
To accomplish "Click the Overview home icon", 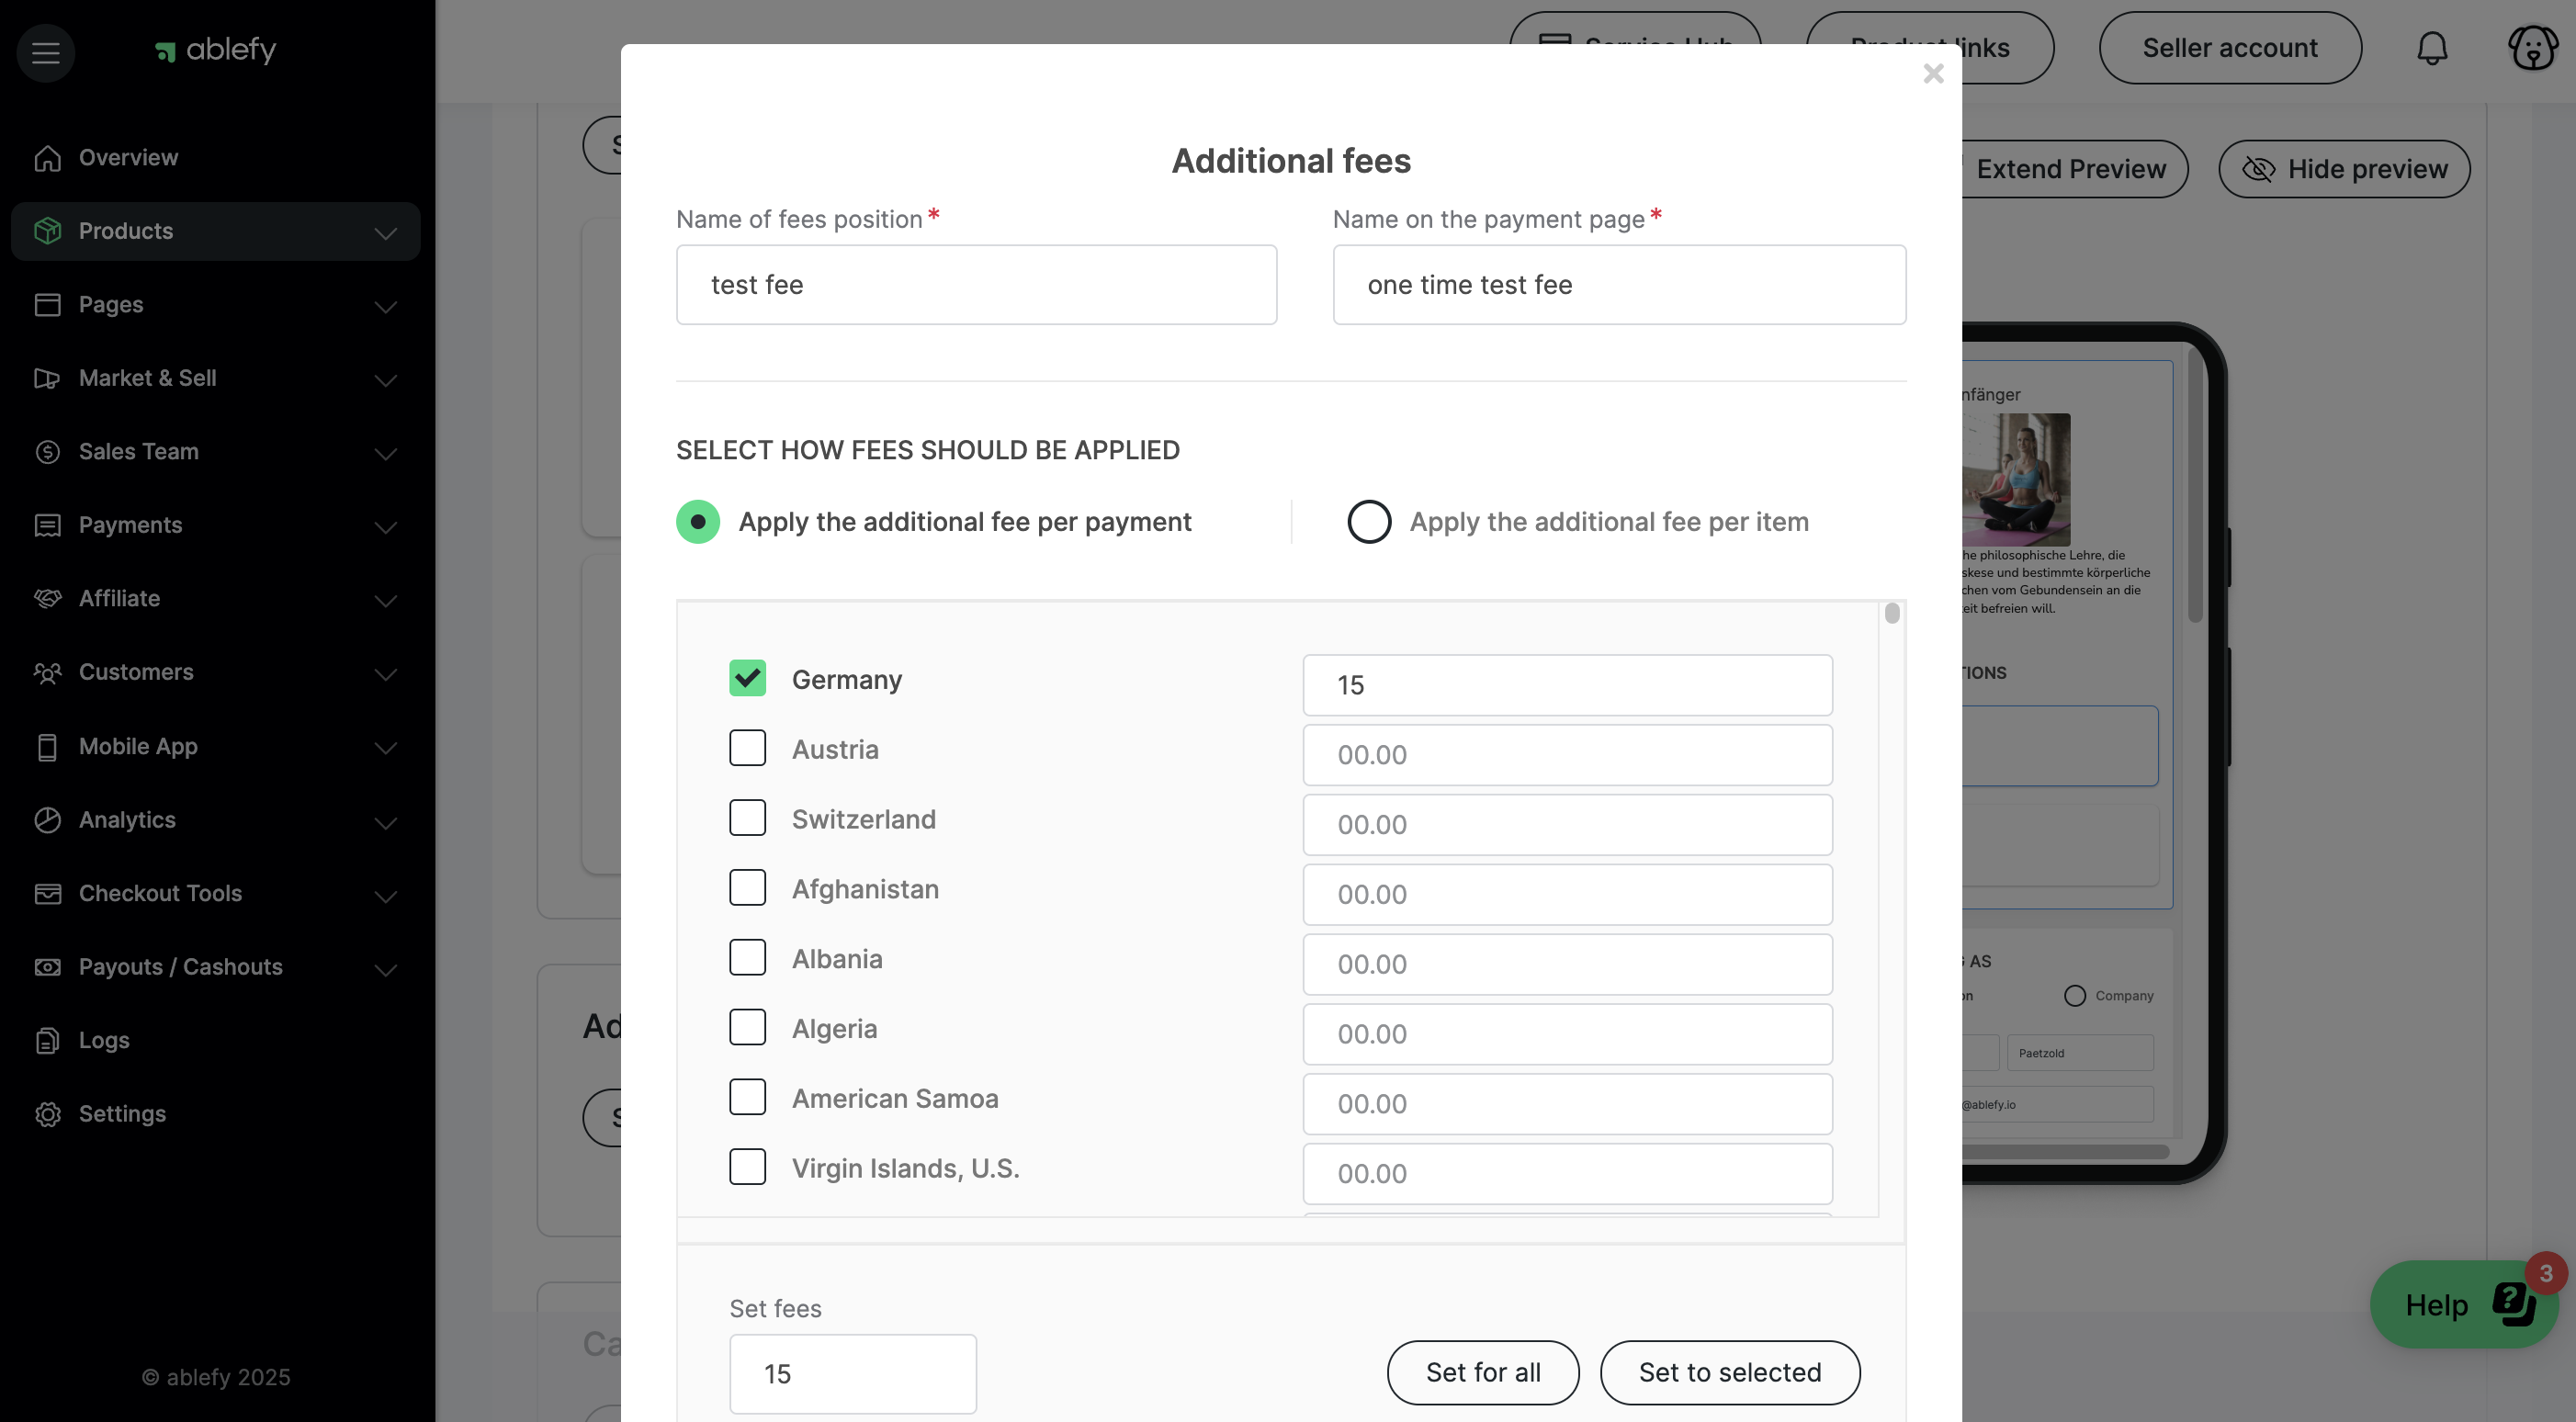I will [x=47, y=158].
